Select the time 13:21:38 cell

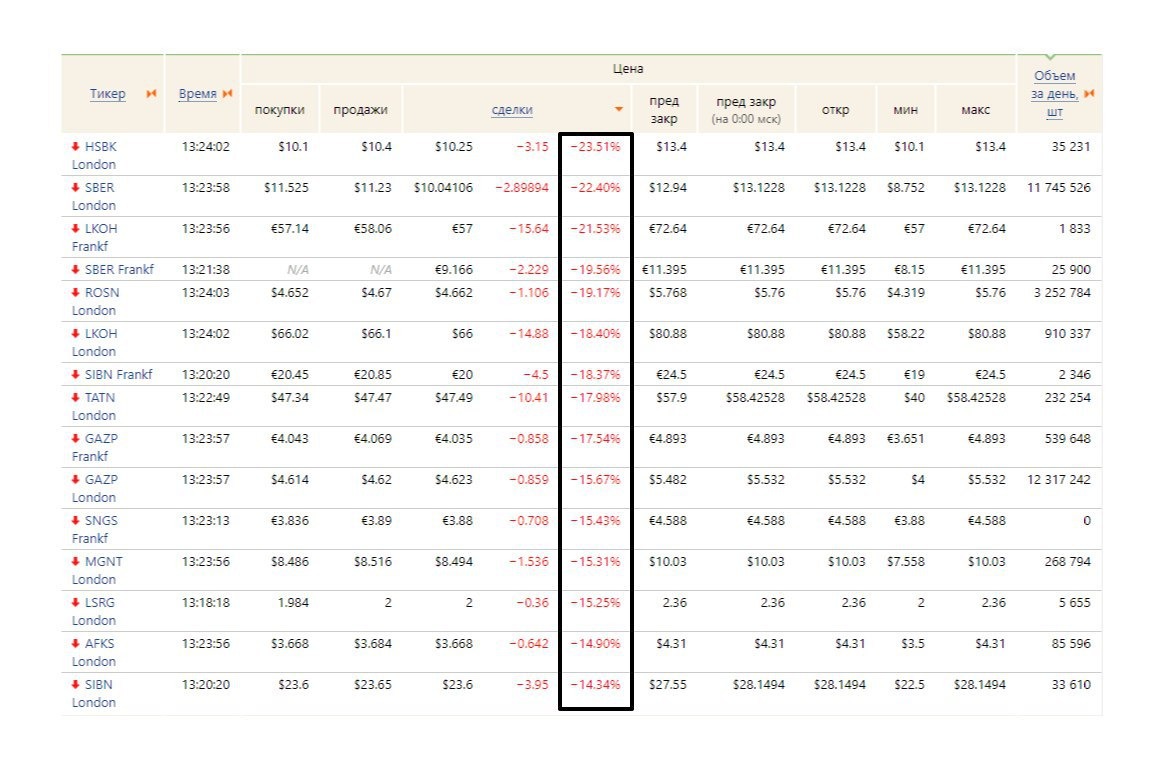click(205, 269)
